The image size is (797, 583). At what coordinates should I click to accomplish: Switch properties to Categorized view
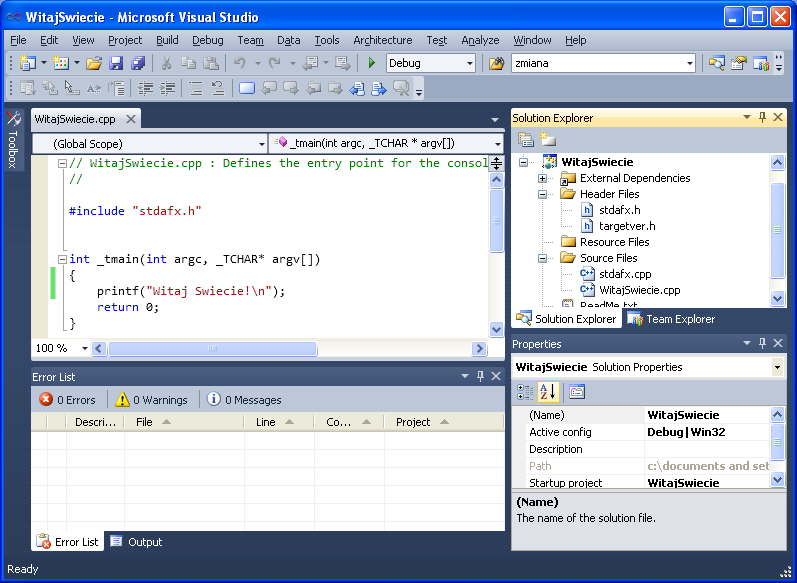click(525, 392)
